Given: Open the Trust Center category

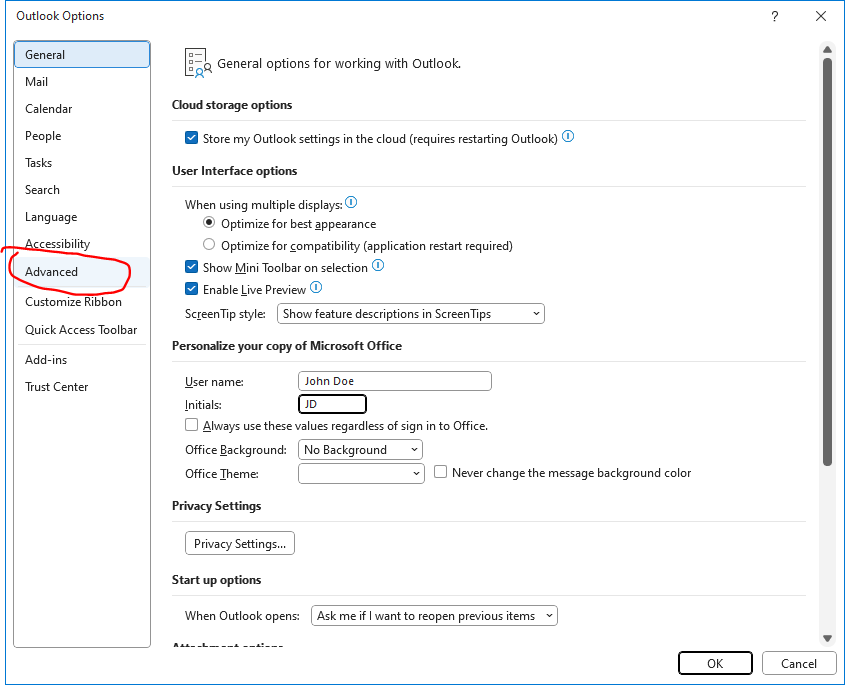Looking at the screenshot, I should click(82, 386).
